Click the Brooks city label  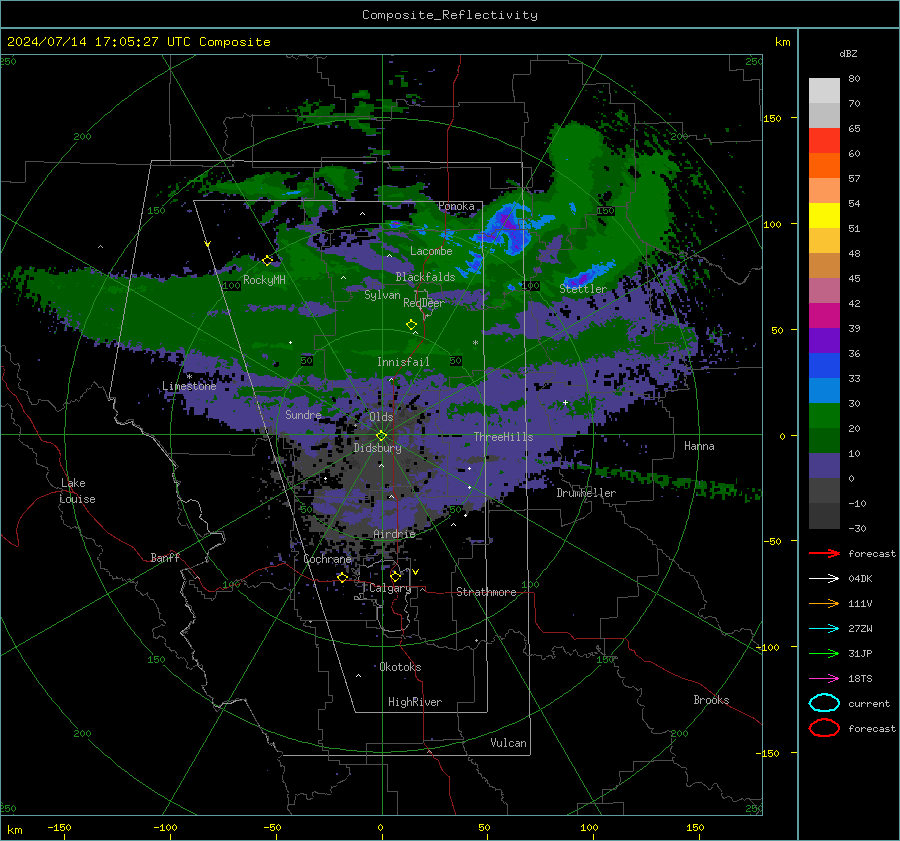[x=711, y=700]
